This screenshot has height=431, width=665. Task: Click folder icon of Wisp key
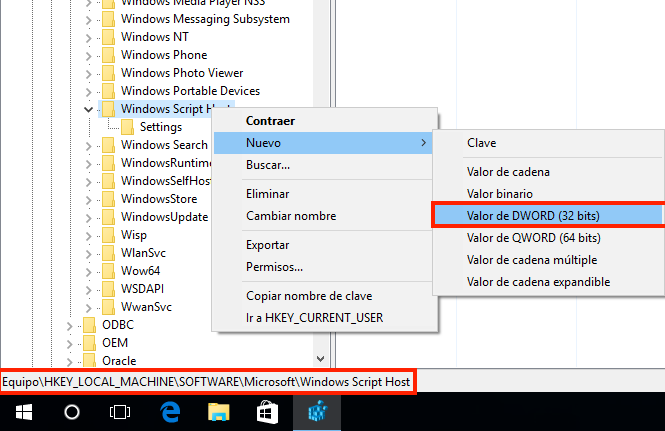(x=108, y=235)
